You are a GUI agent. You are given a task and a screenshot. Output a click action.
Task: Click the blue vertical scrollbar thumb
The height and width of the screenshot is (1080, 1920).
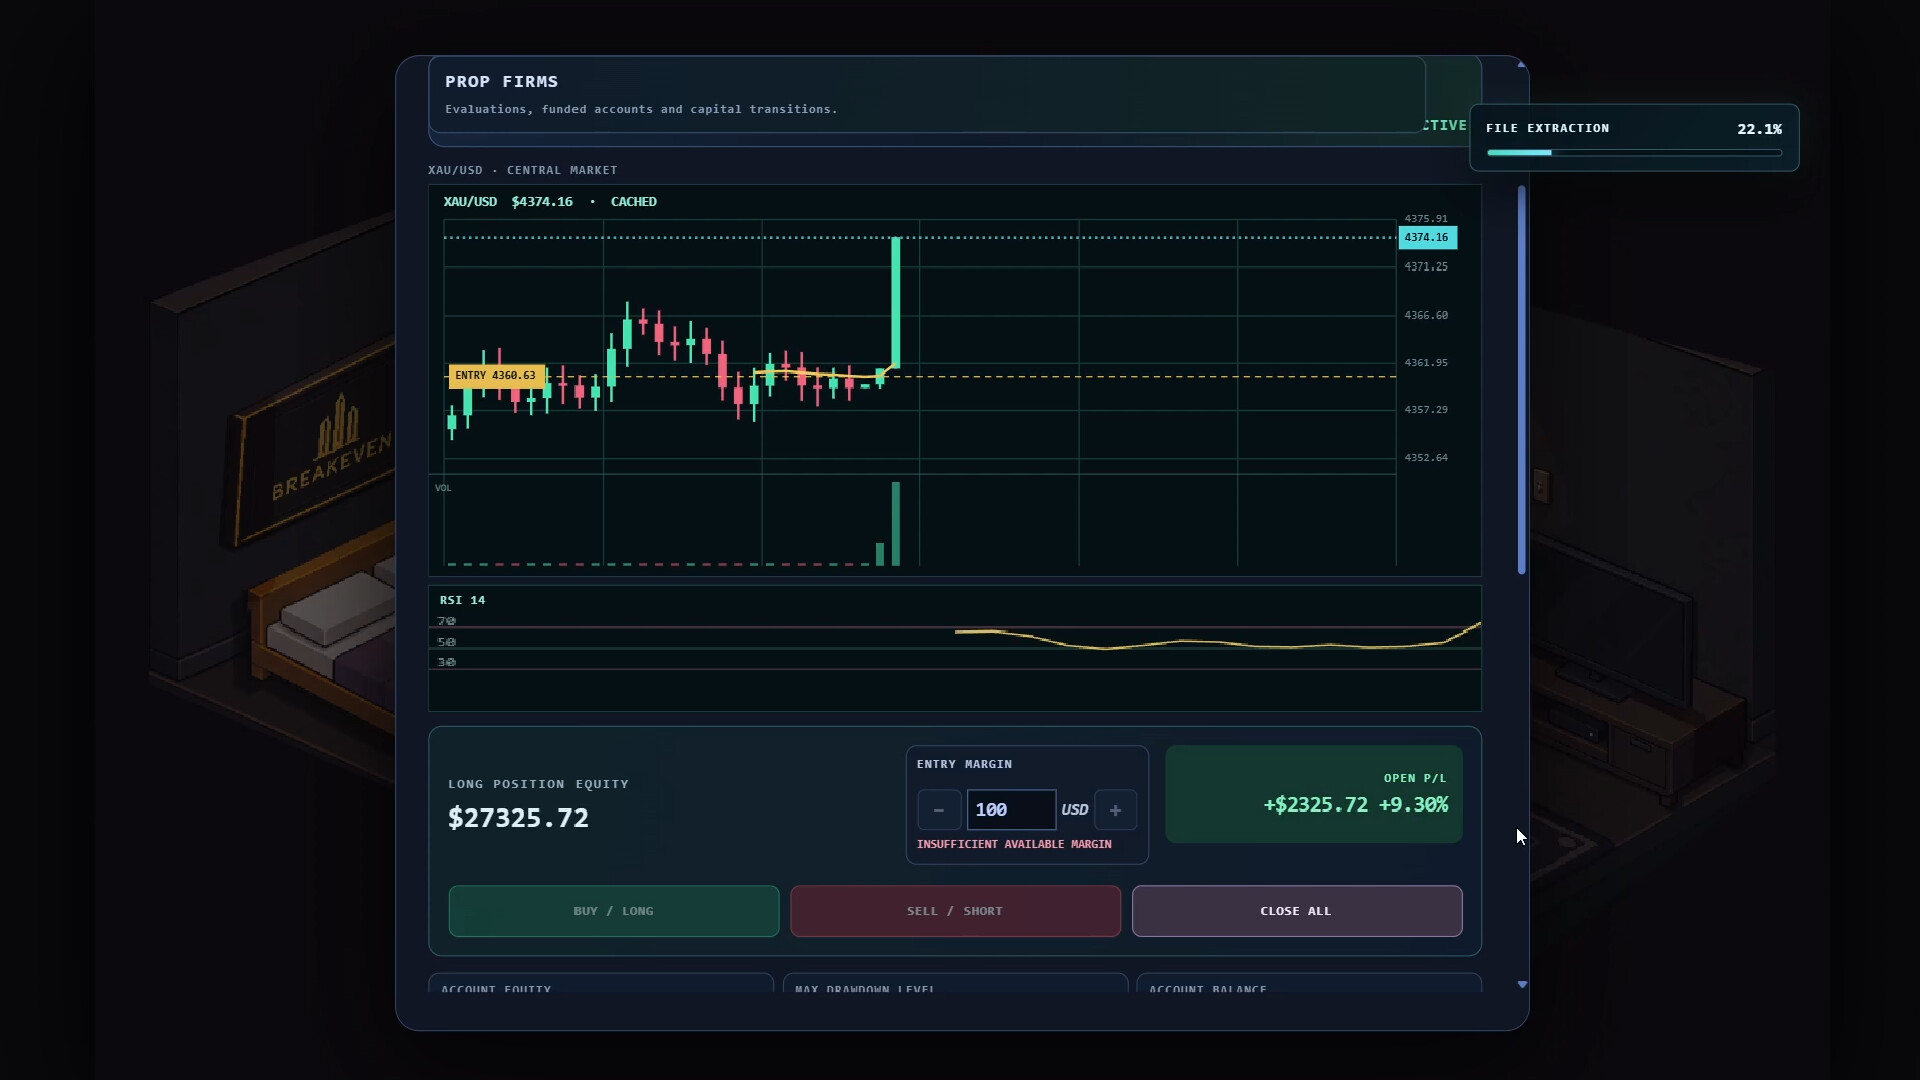tap(1522, 380)
